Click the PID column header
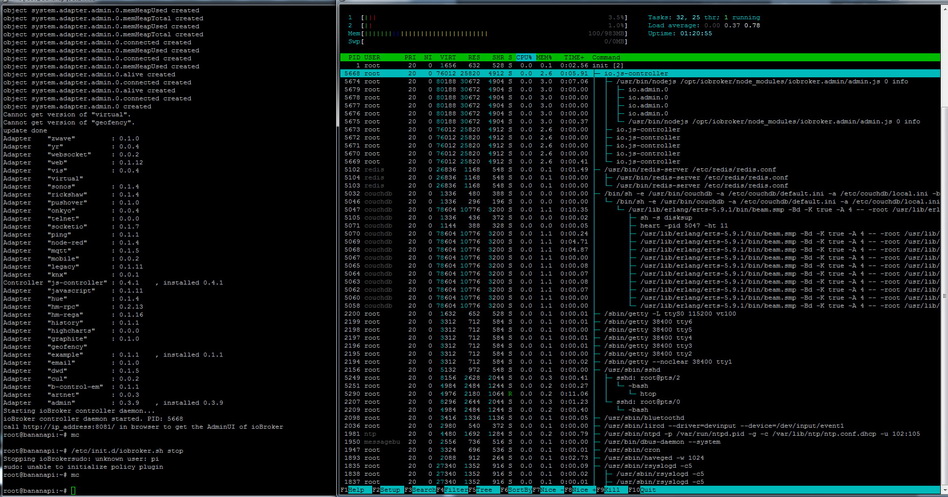This screenshot has height=497, width=948. [352, 57]
